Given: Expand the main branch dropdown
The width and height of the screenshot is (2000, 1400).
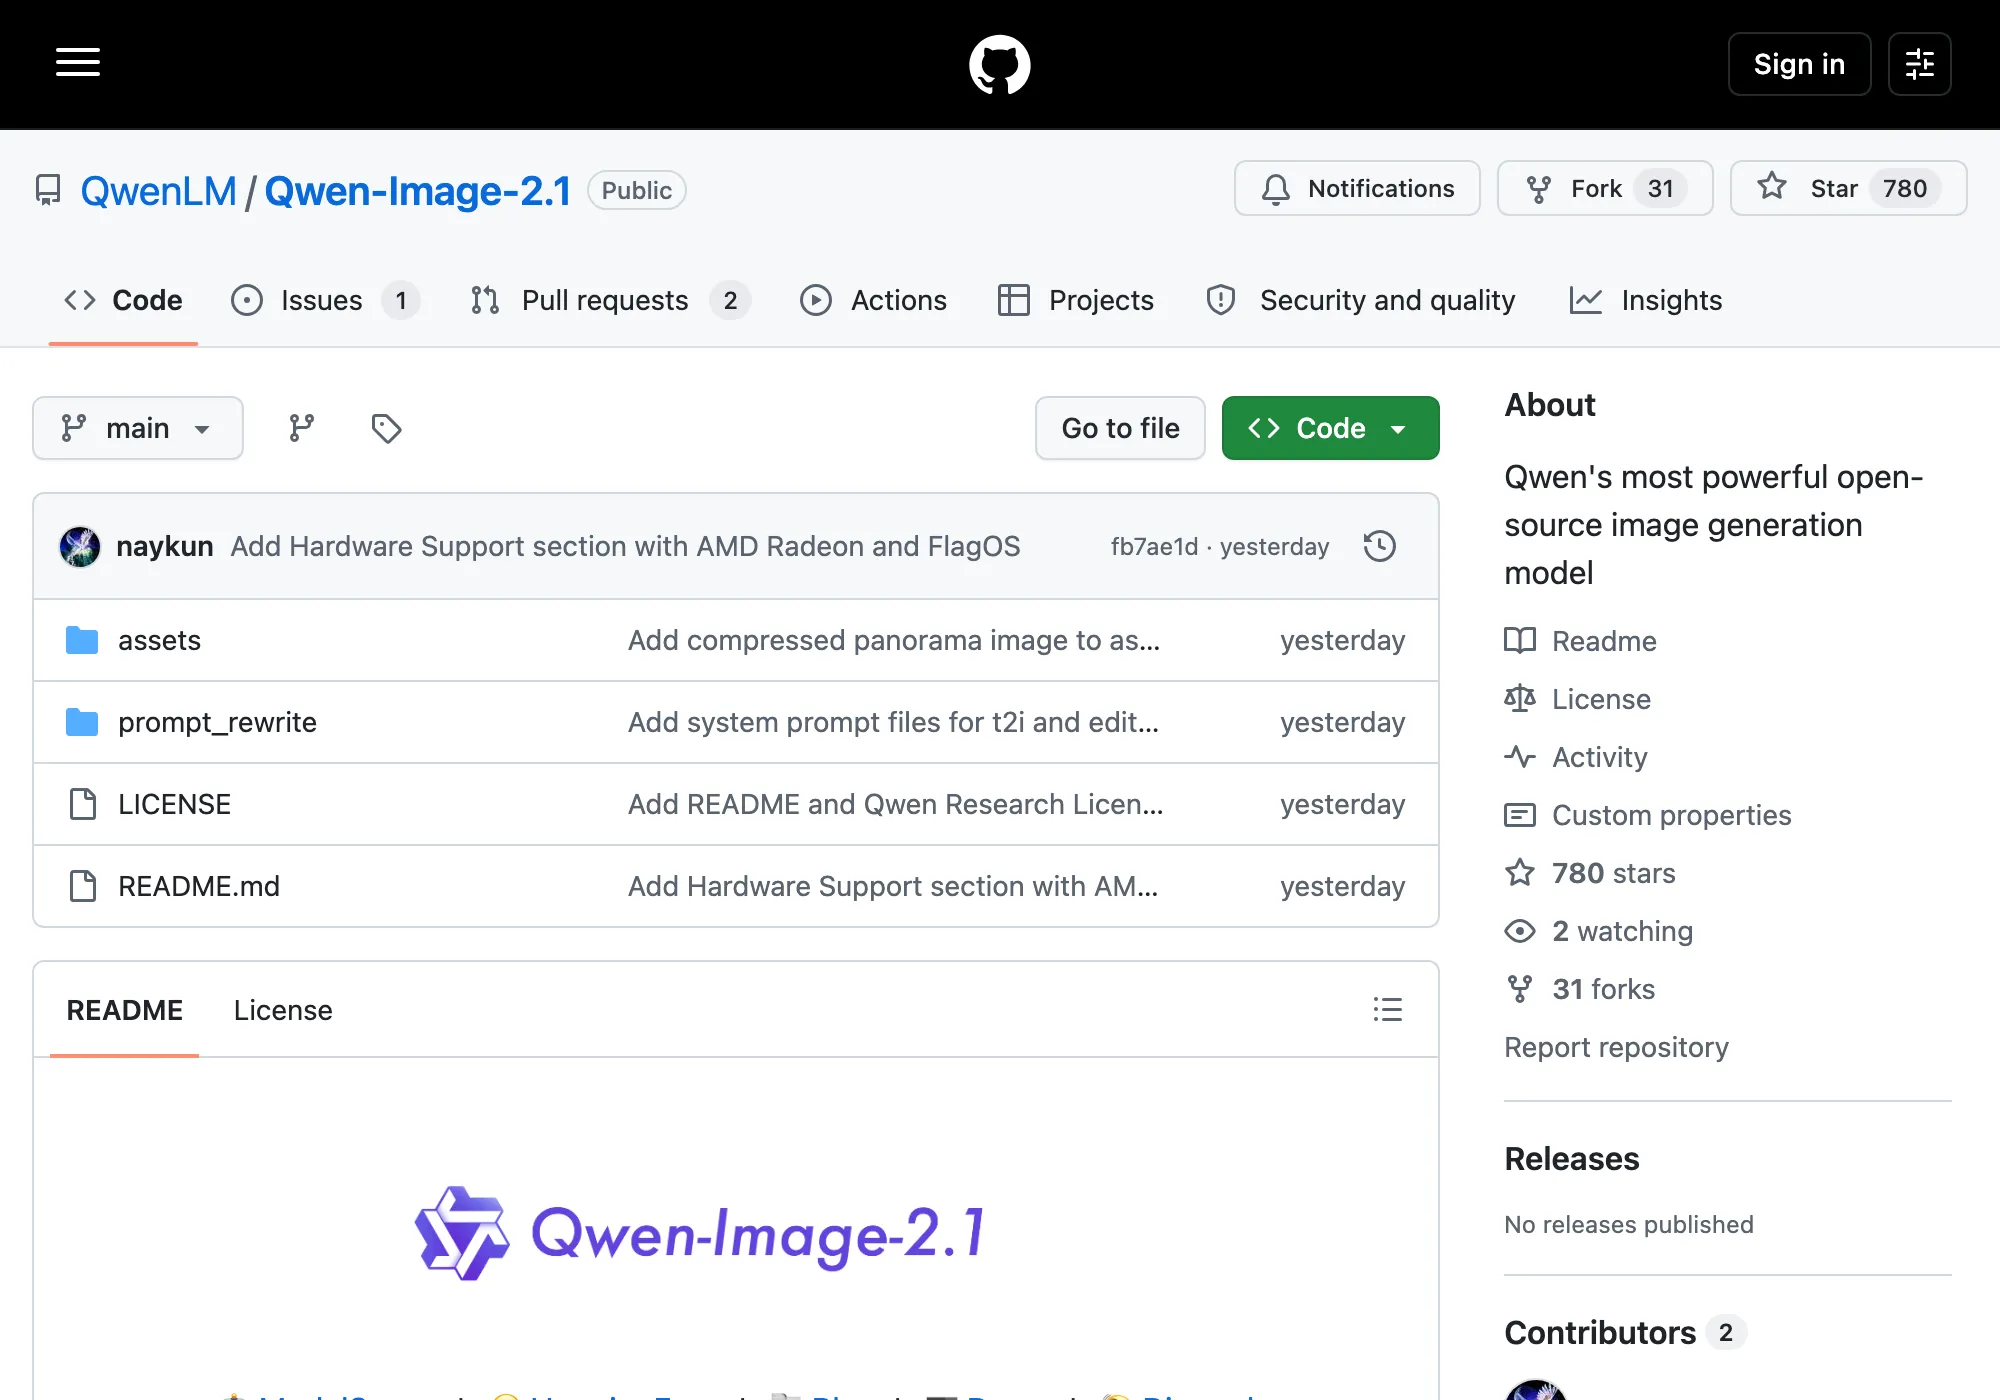Looking at the screenshot, I should [x=138, y=428].
